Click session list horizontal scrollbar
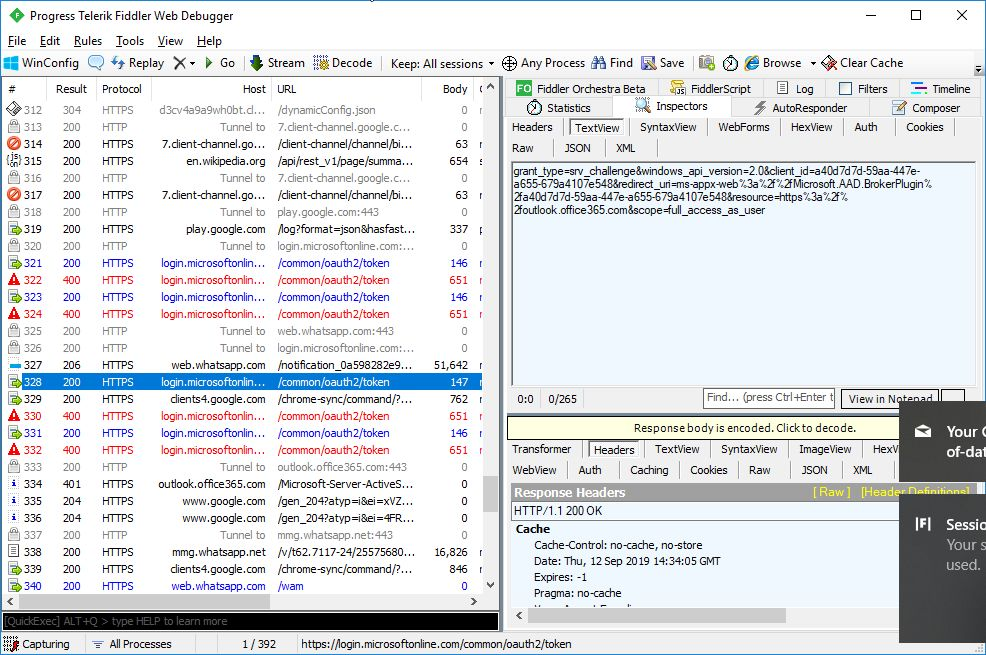 tap(143, 602)
